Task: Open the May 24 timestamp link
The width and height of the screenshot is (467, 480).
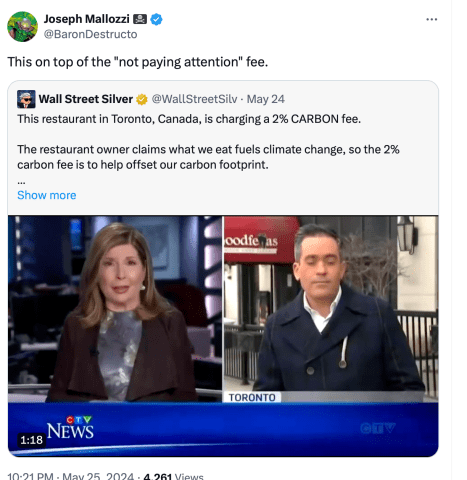Action: (x=265, y=99)
